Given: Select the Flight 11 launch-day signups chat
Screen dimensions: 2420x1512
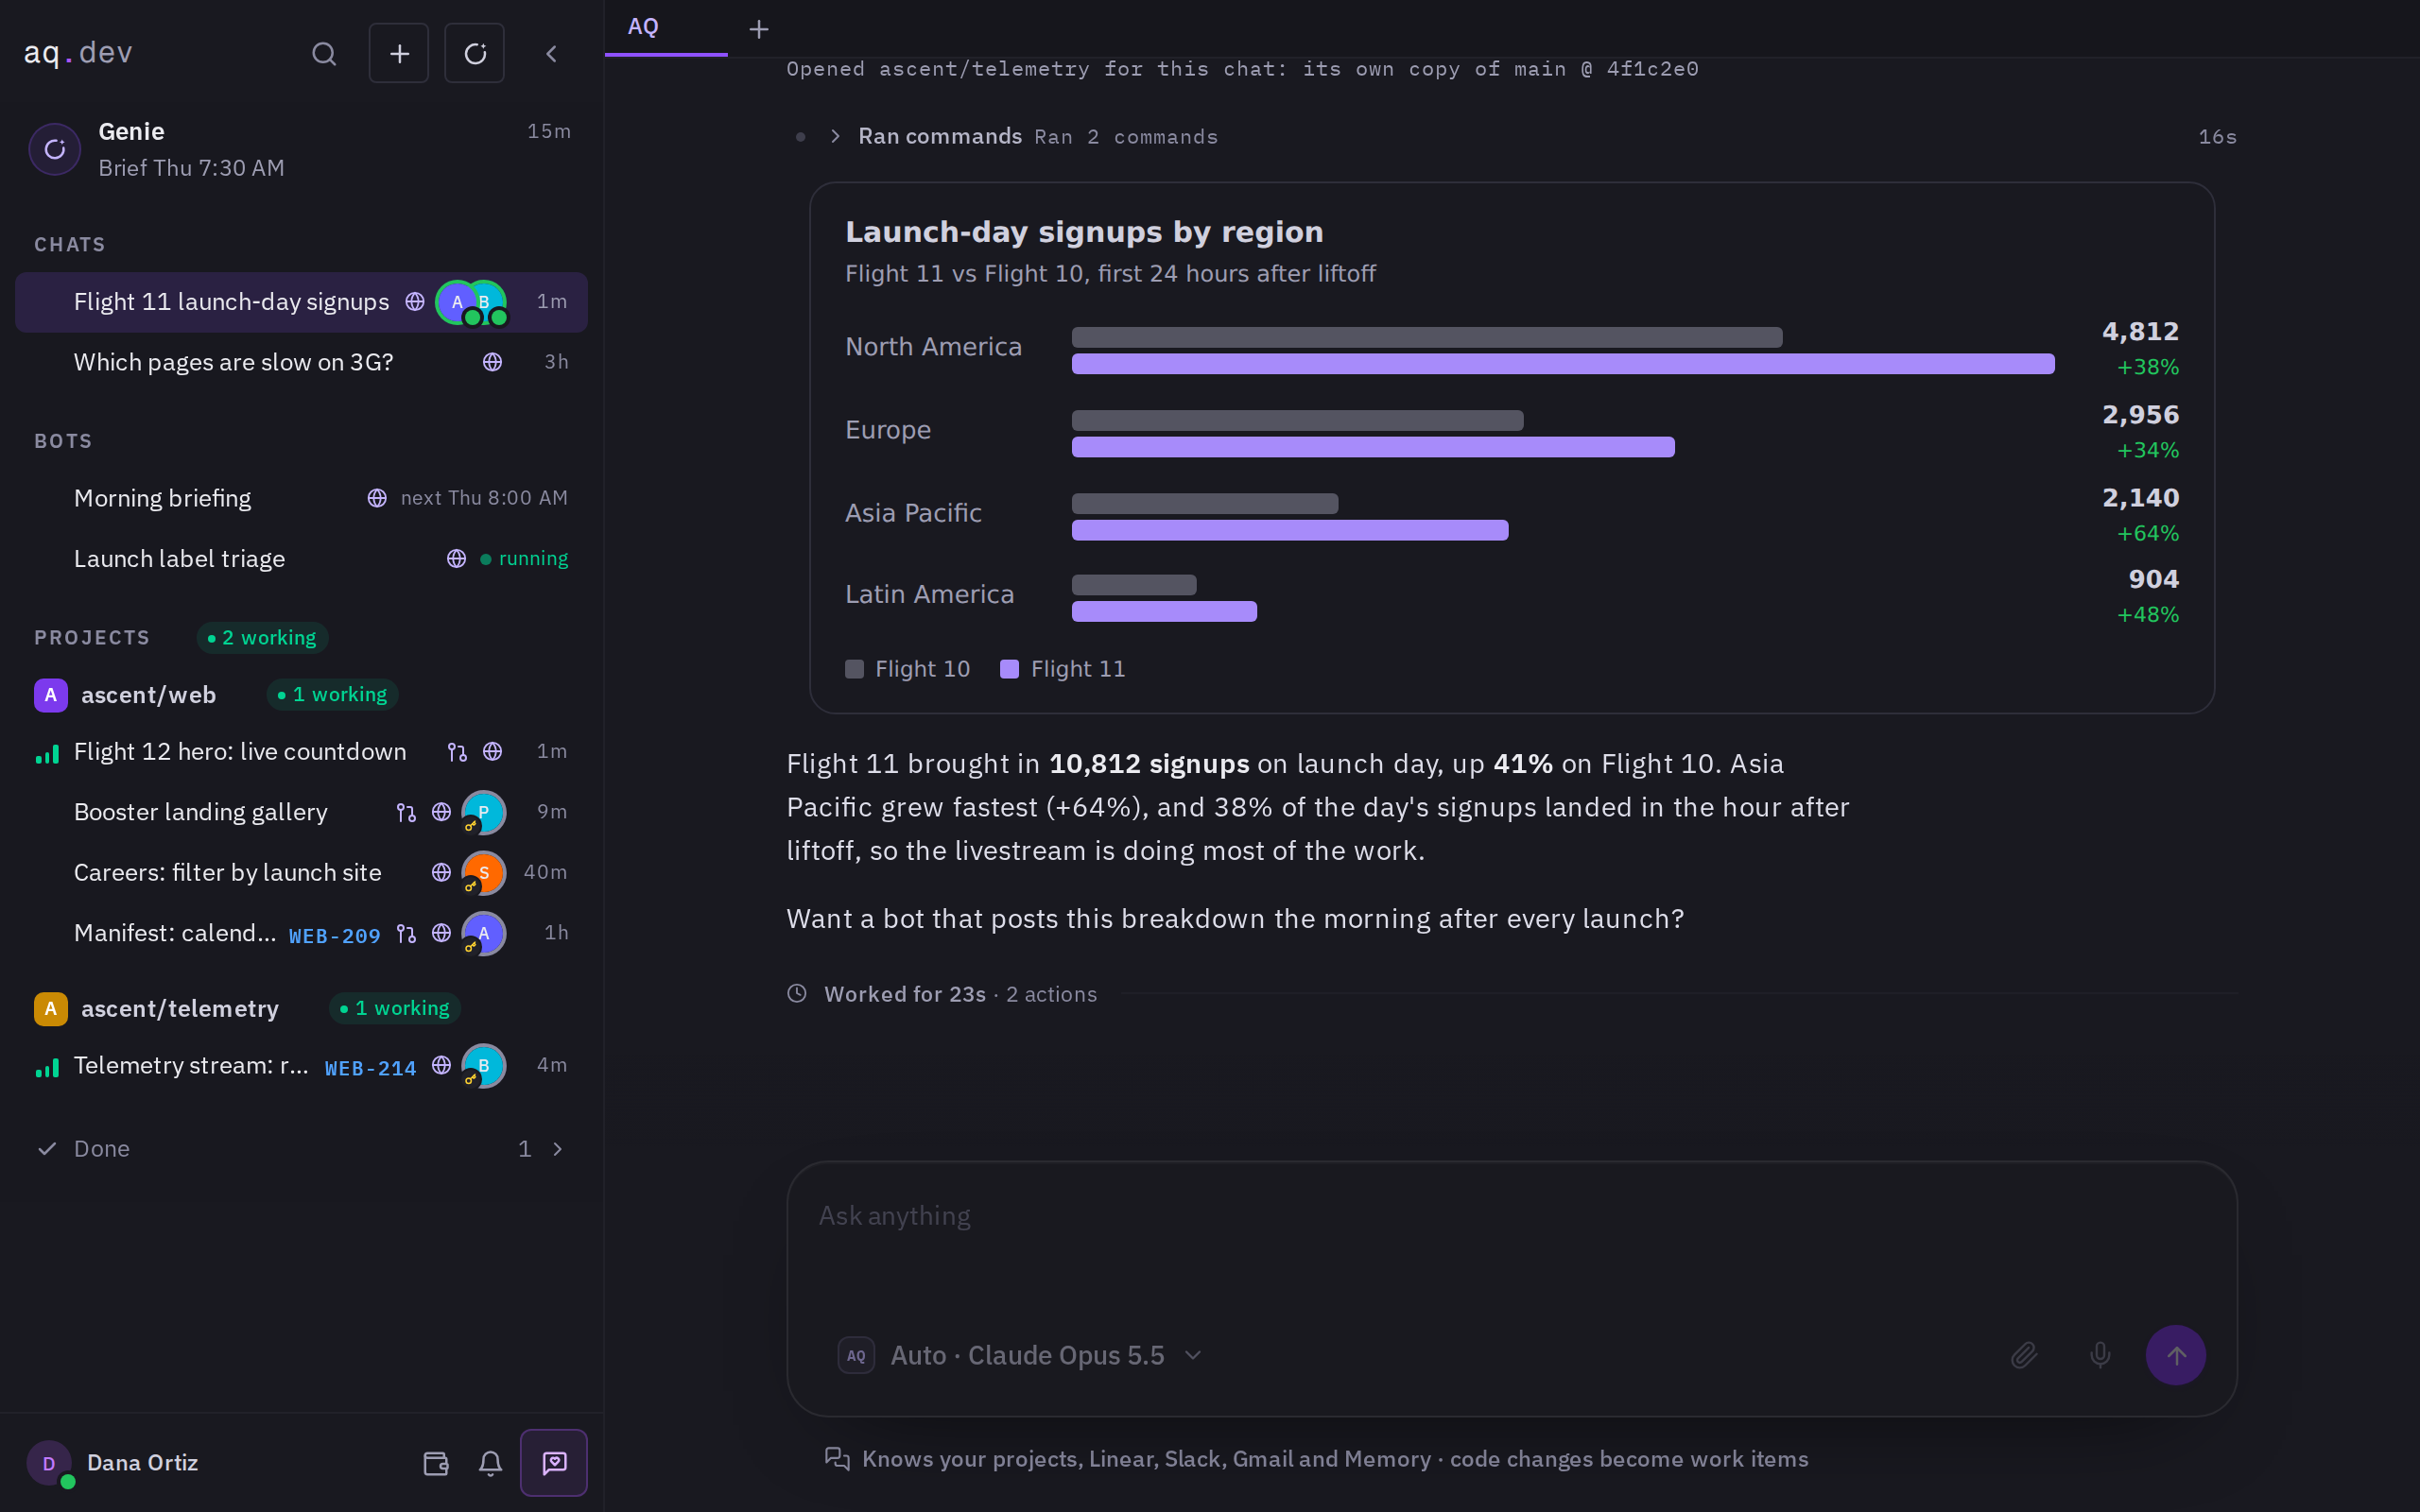Looking at the screenshot, I should (x=301, y=302).
